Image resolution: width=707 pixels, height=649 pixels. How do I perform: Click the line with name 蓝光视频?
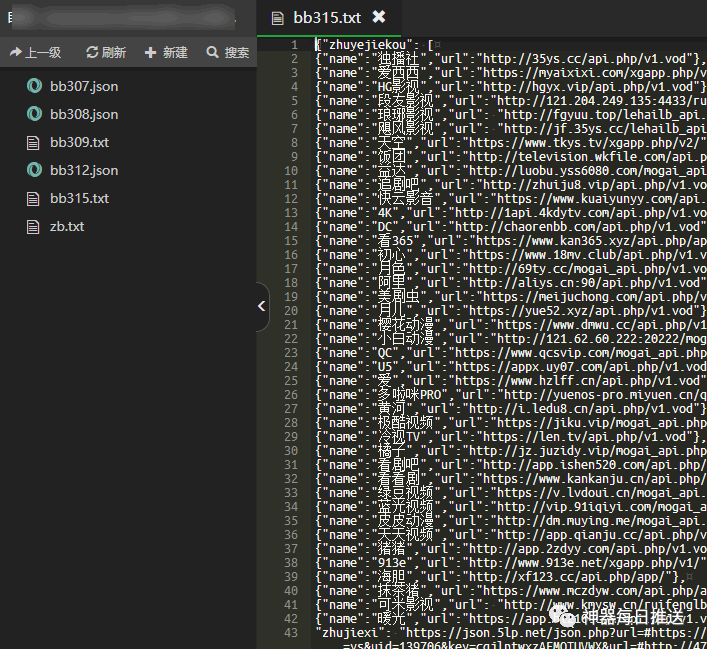[x=510, y=506]
